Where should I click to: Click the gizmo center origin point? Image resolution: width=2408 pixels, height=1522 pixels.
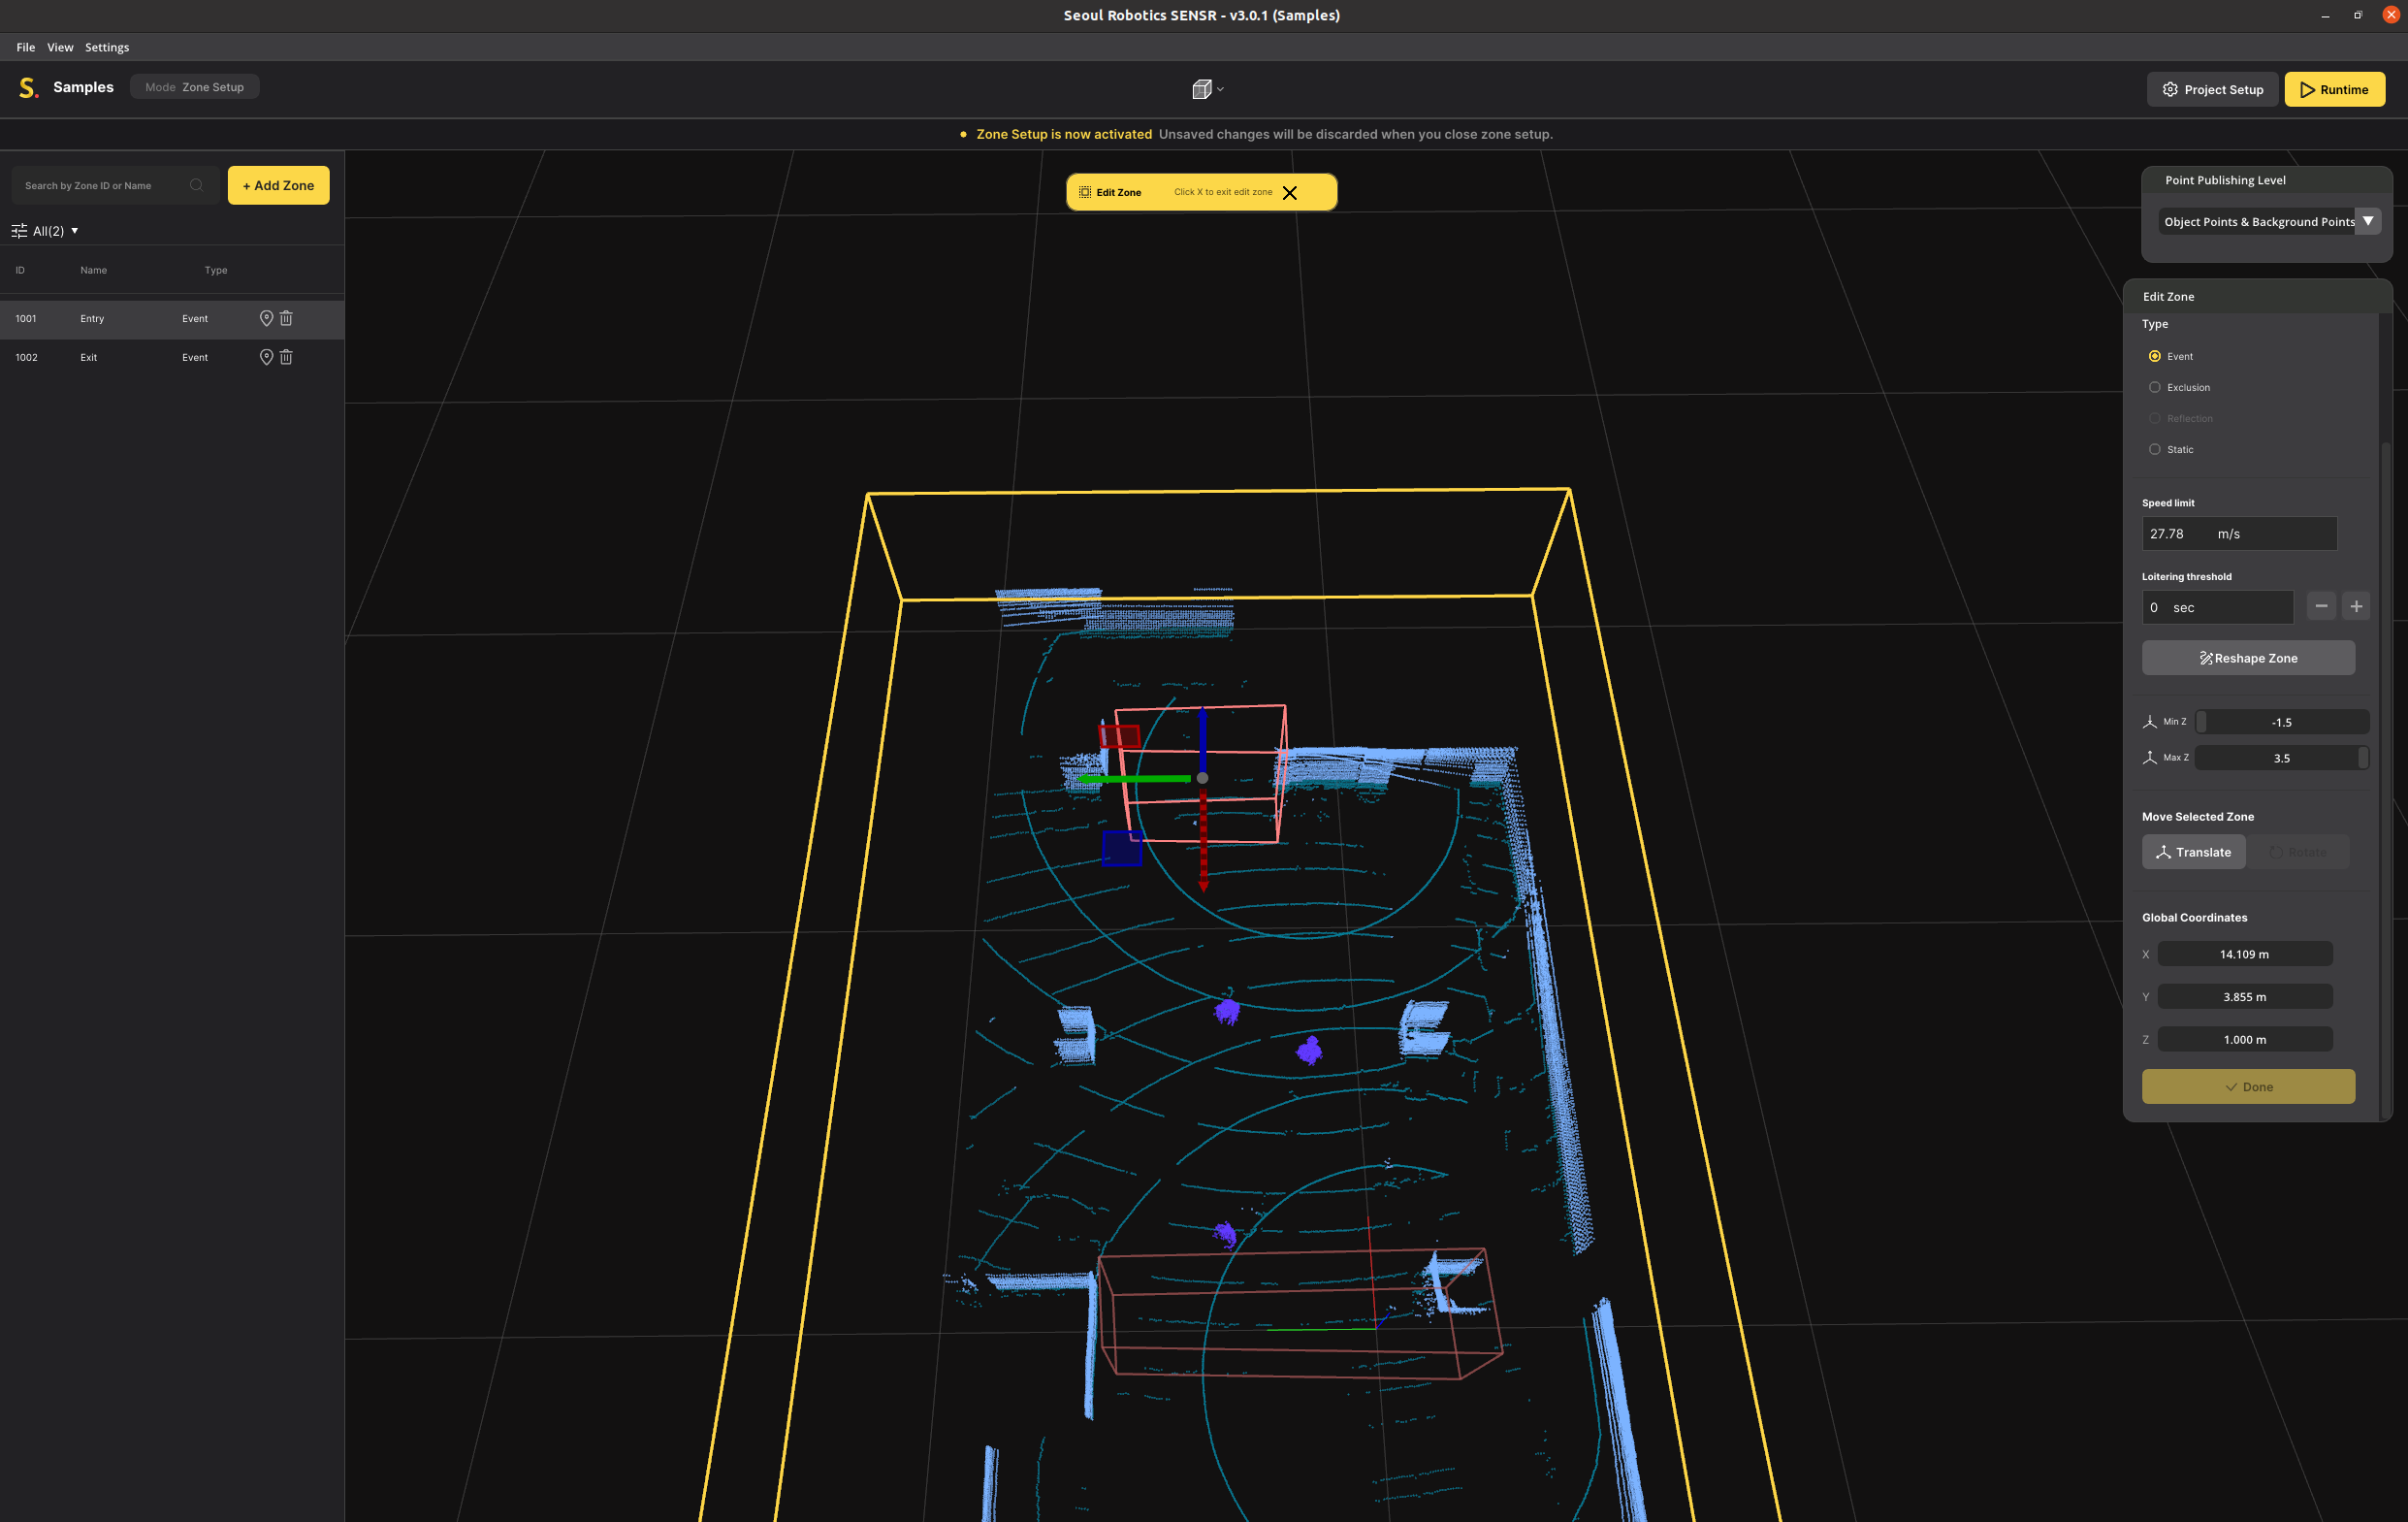(x=1202, y=778)
